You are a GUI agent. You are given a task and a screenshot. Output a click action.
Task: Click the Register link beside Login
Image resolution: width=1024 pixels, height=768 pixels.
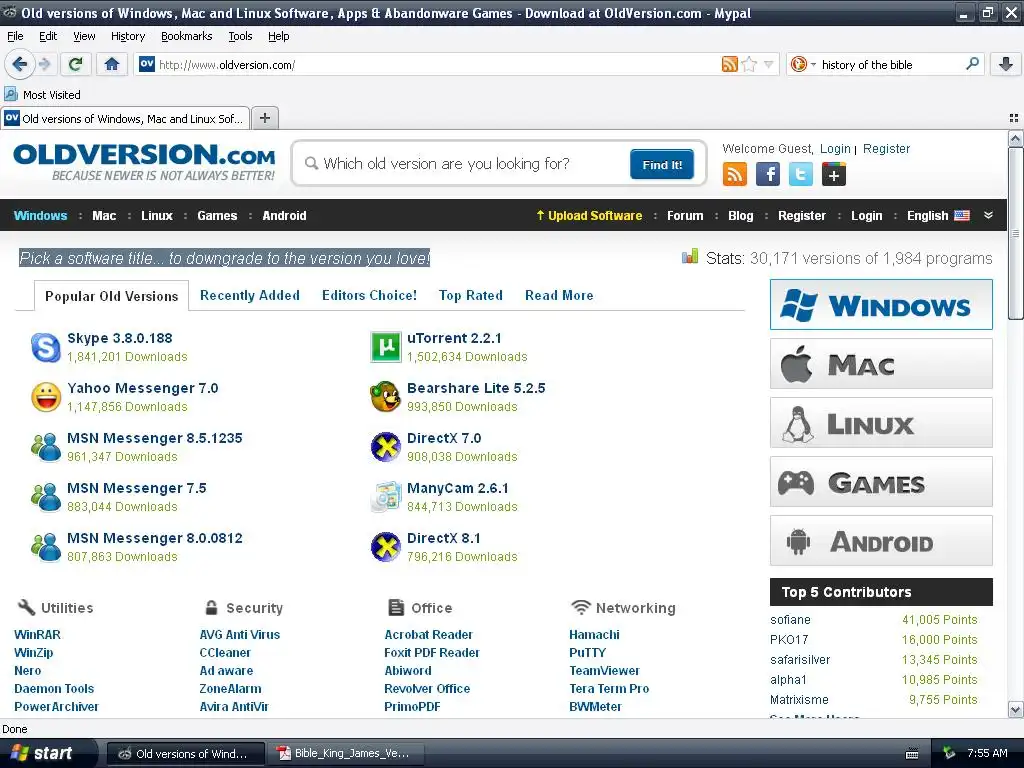click(x=886, y=148)
